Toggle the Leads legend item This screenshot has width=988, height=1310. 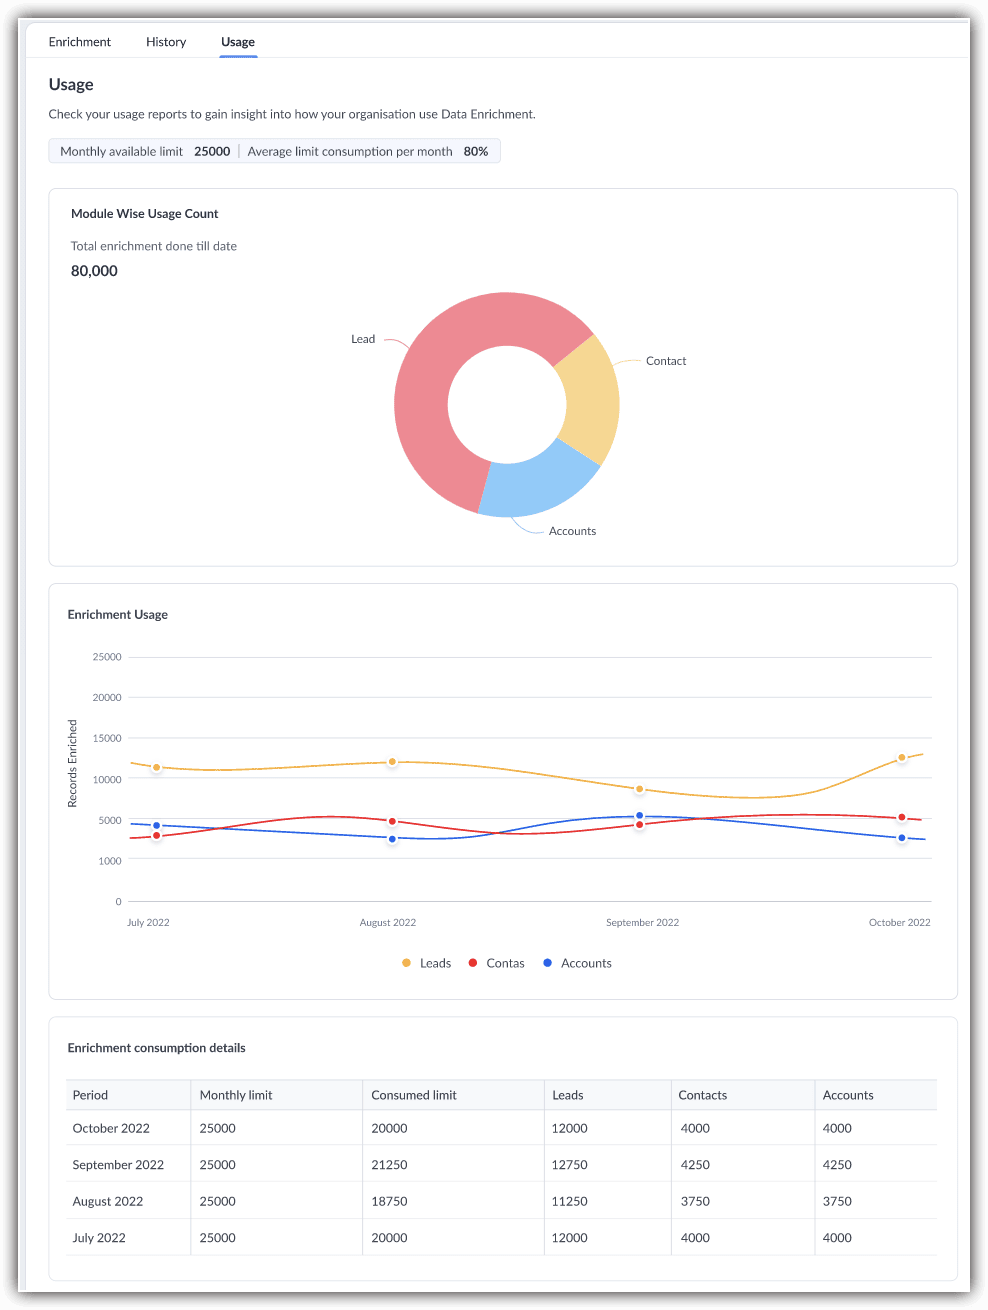pyautogui.click(x=427, y=963)
